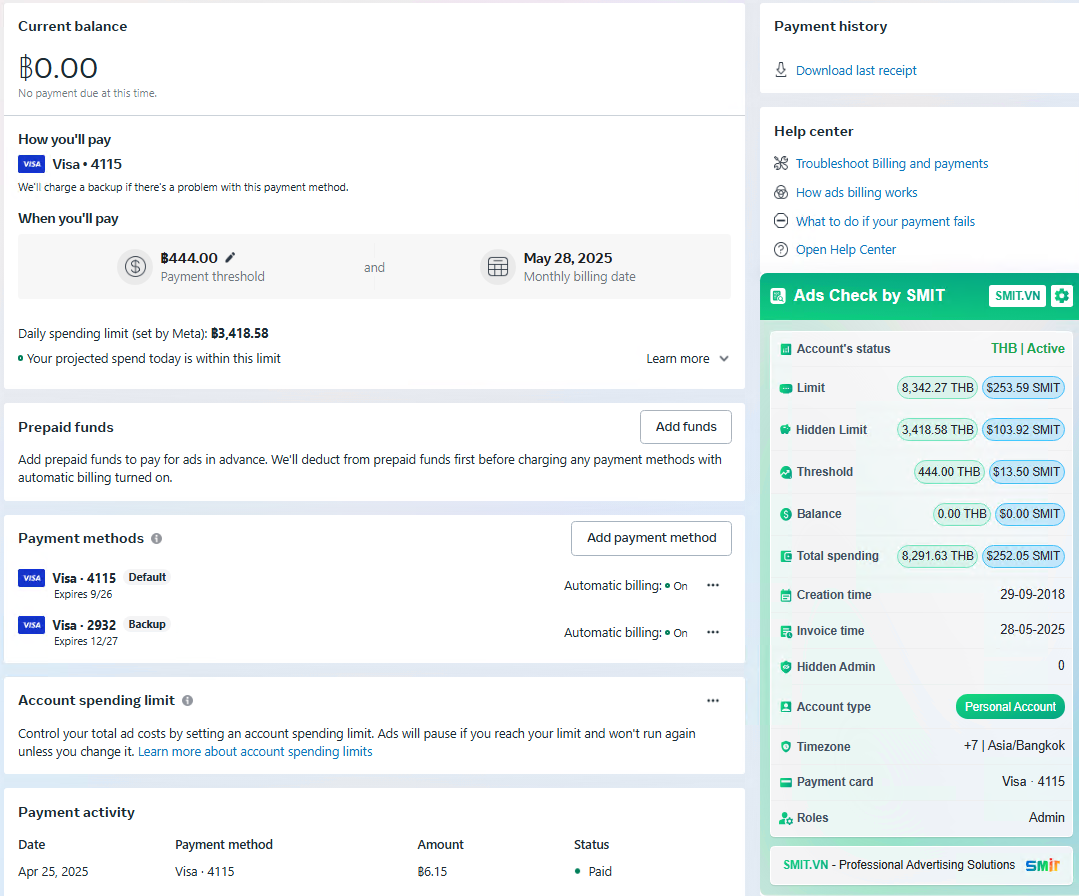Click the $103.92 SMIT pill
Image resolution: width=1079 pixels, height=896 pixels.
click(1023, 429)
